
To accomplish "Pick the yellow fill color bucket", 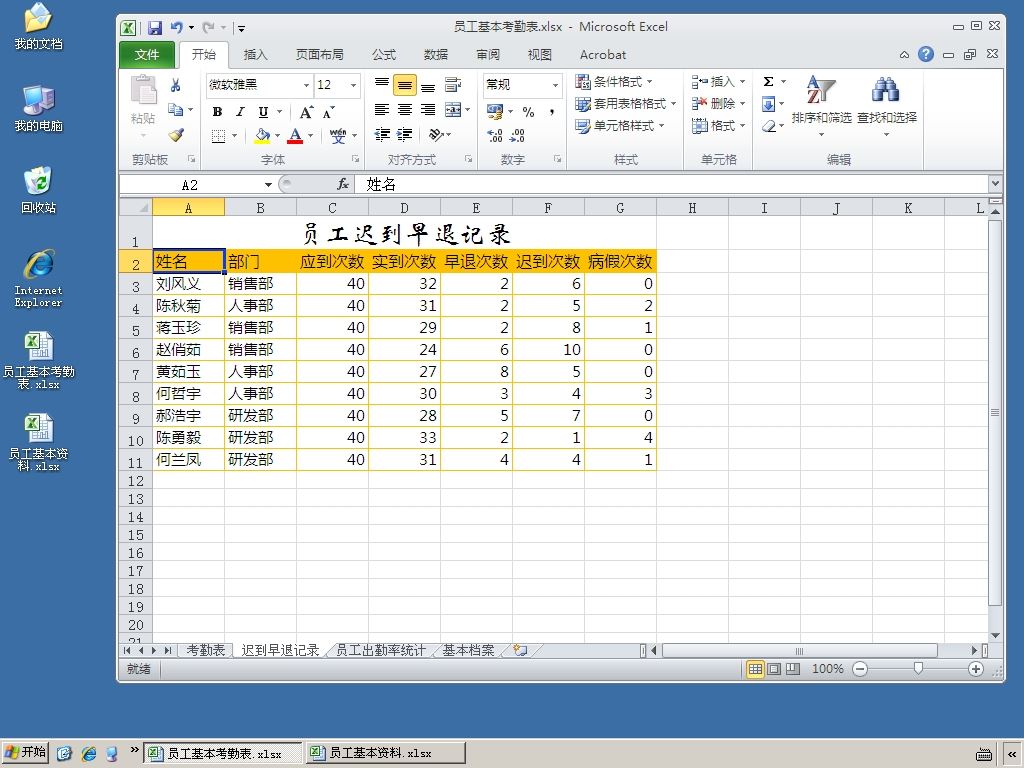I will 263,136.
